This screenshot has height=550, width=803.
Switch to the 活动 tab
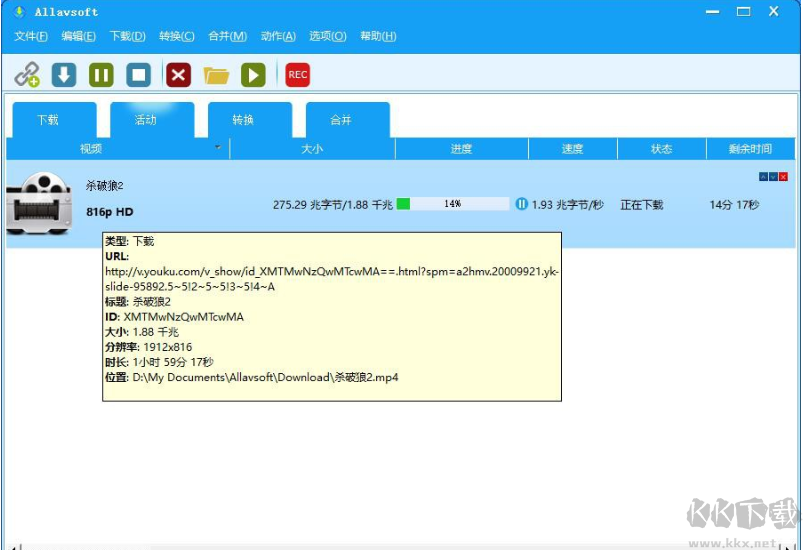tap(152, 120)
